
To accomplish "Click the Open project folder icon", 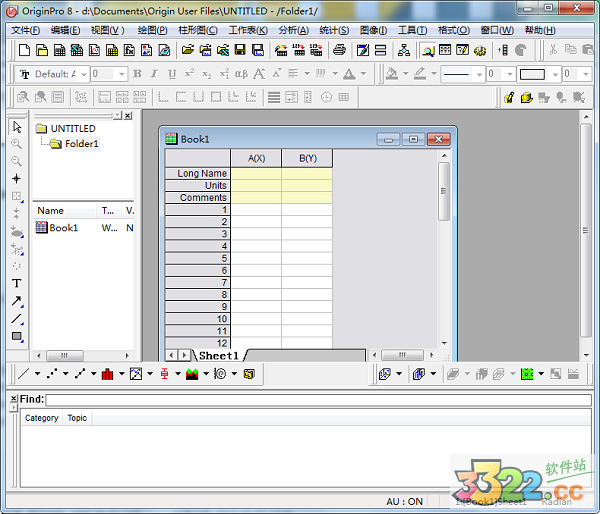I will click(188, 50).
